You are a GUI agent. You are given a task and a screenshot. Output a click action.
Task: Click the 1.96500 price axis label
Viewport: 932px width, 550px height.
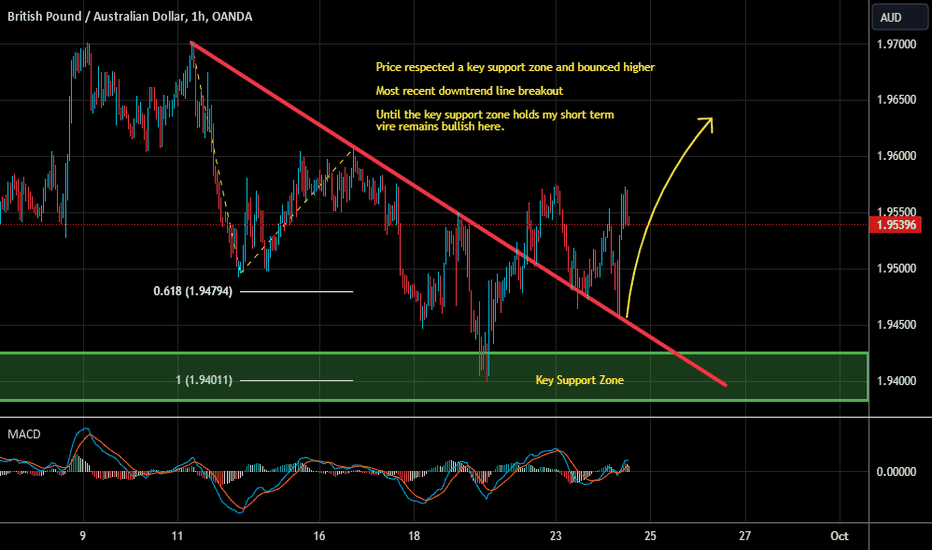point(896,100)
